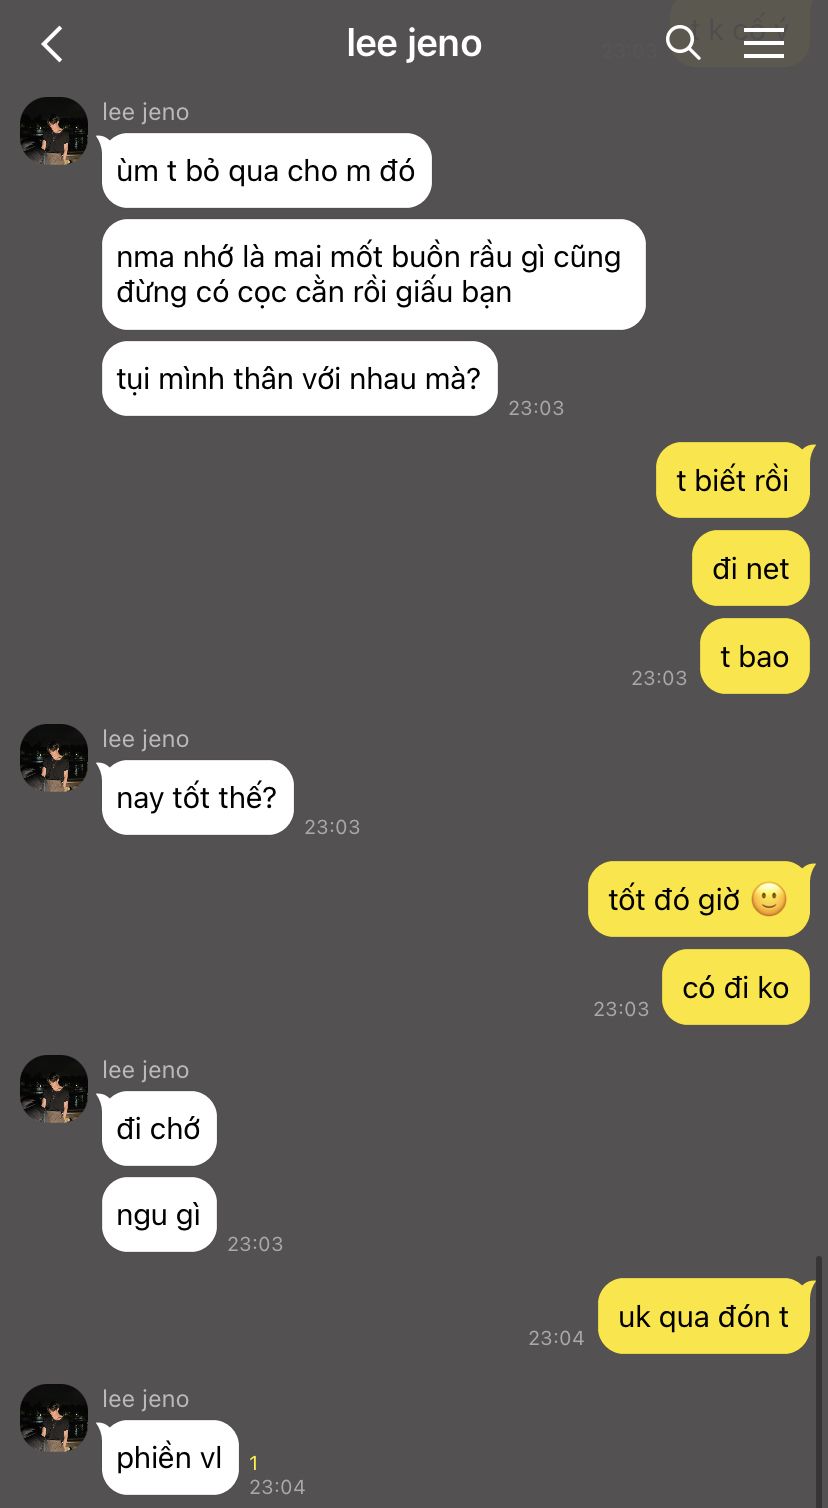
Task: Tap the long "nma nhớ là mai mốt" message
Action: pyautogui.click(x=373, y=274)
